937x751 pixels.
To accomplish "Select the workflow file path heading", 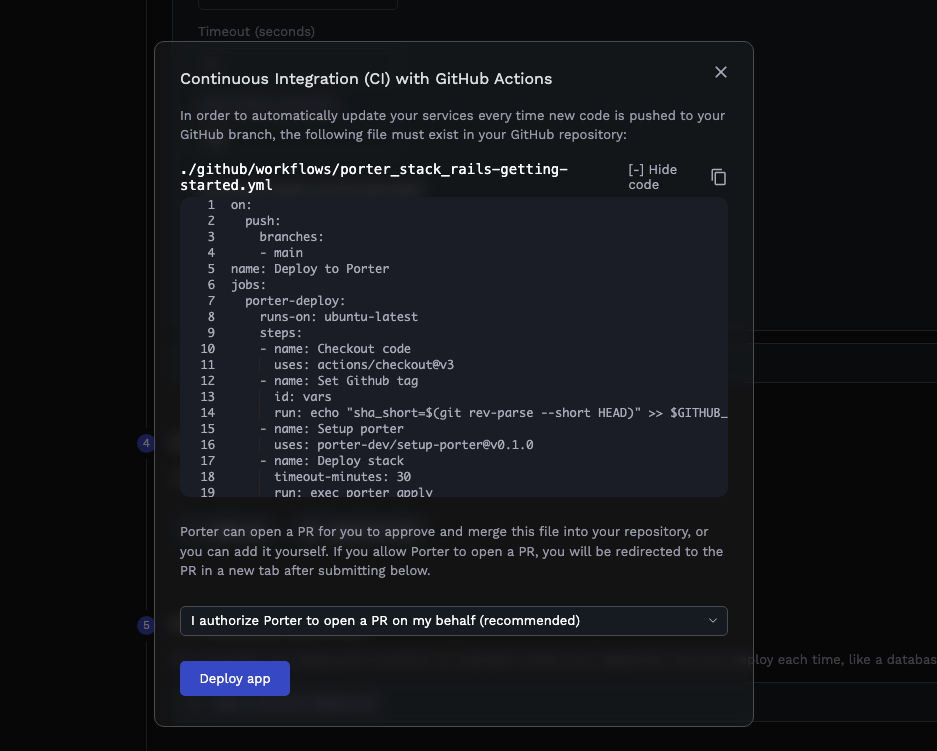I will point(373,177).
